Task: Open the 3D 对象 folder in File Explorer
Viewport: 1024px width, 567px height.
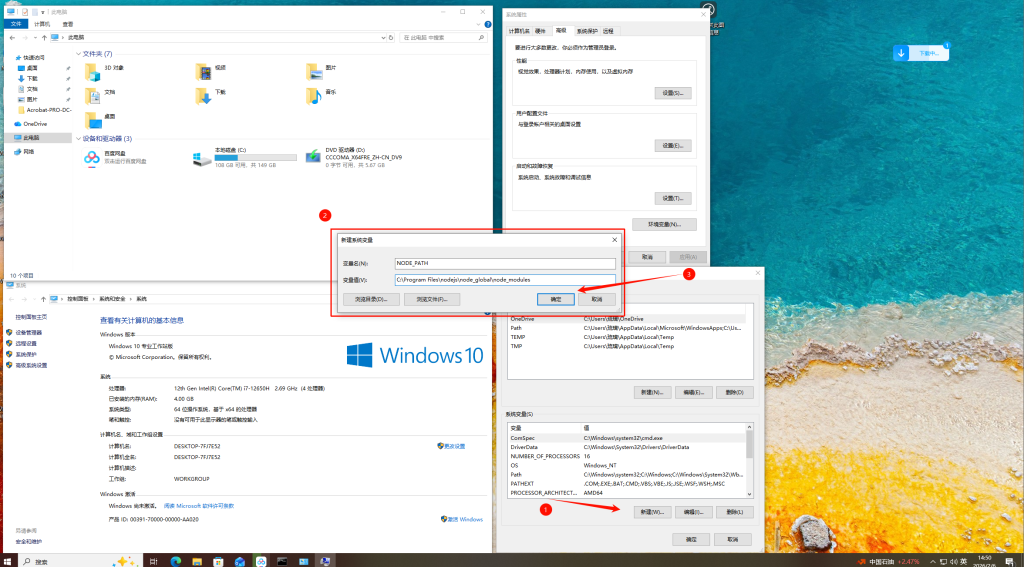Action: [93, 71]
